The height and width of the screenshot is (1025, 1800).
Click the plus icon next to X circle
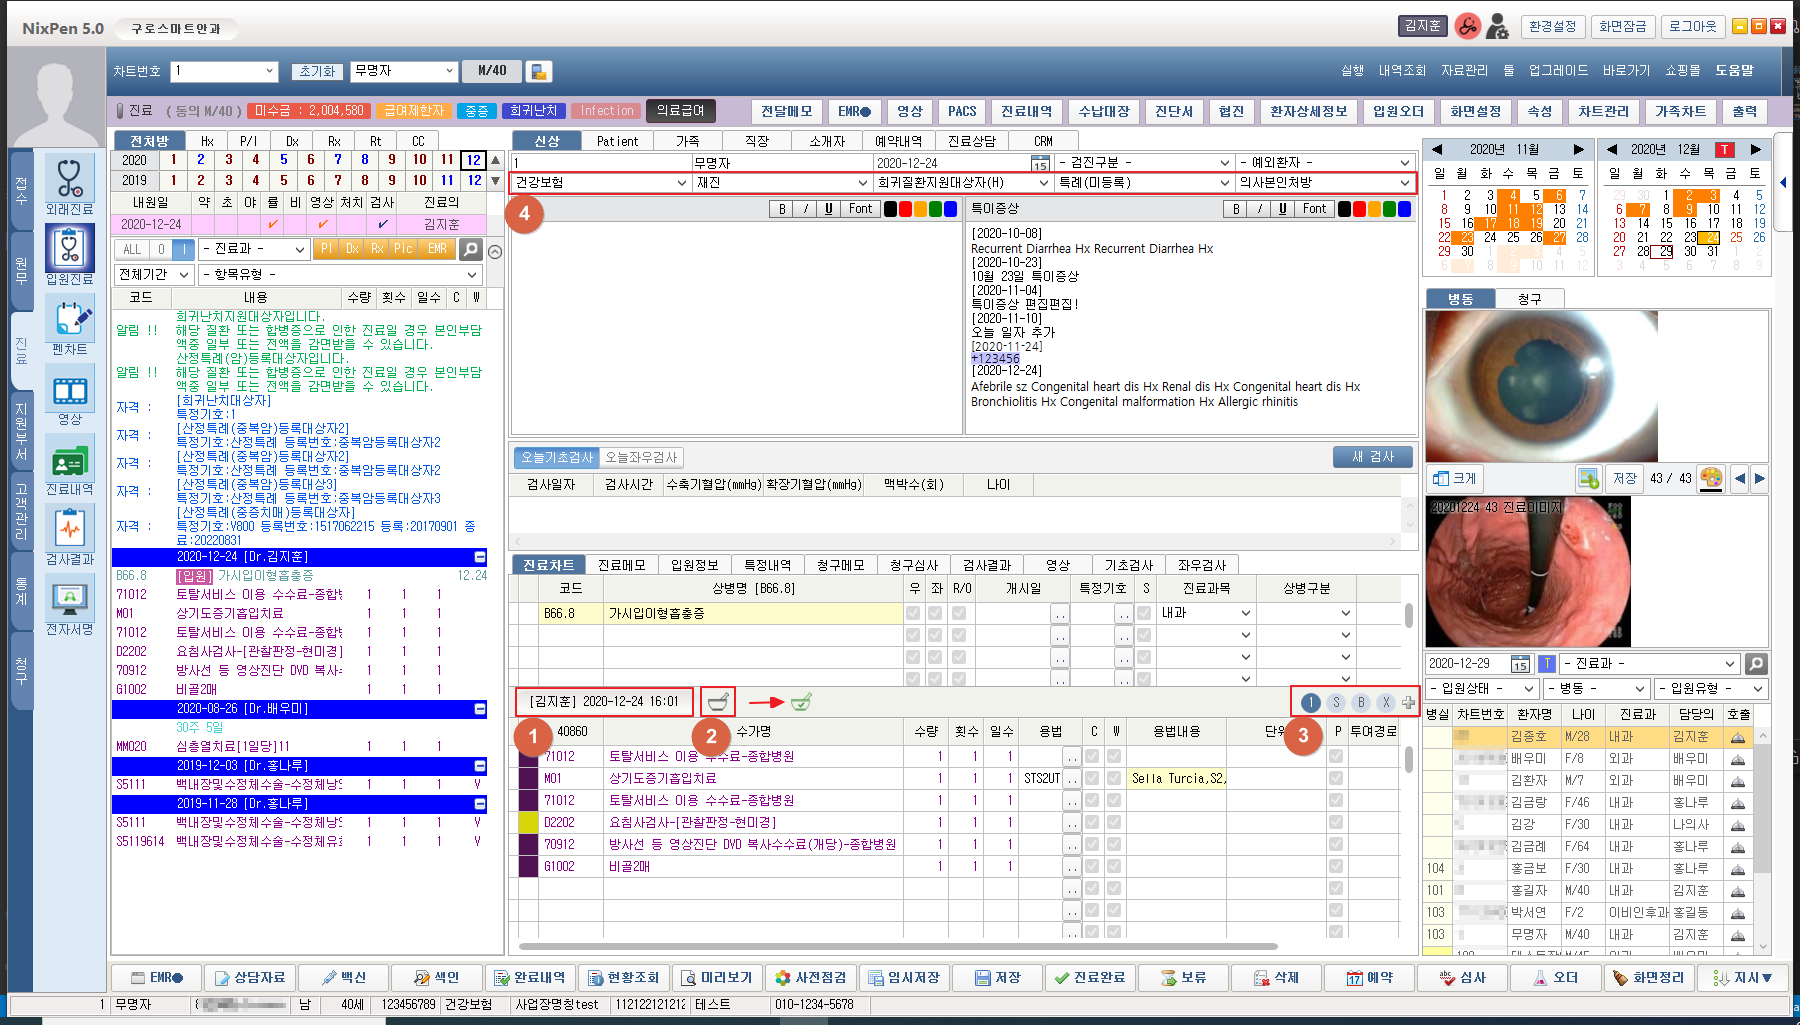click(x=1408, y=702)
